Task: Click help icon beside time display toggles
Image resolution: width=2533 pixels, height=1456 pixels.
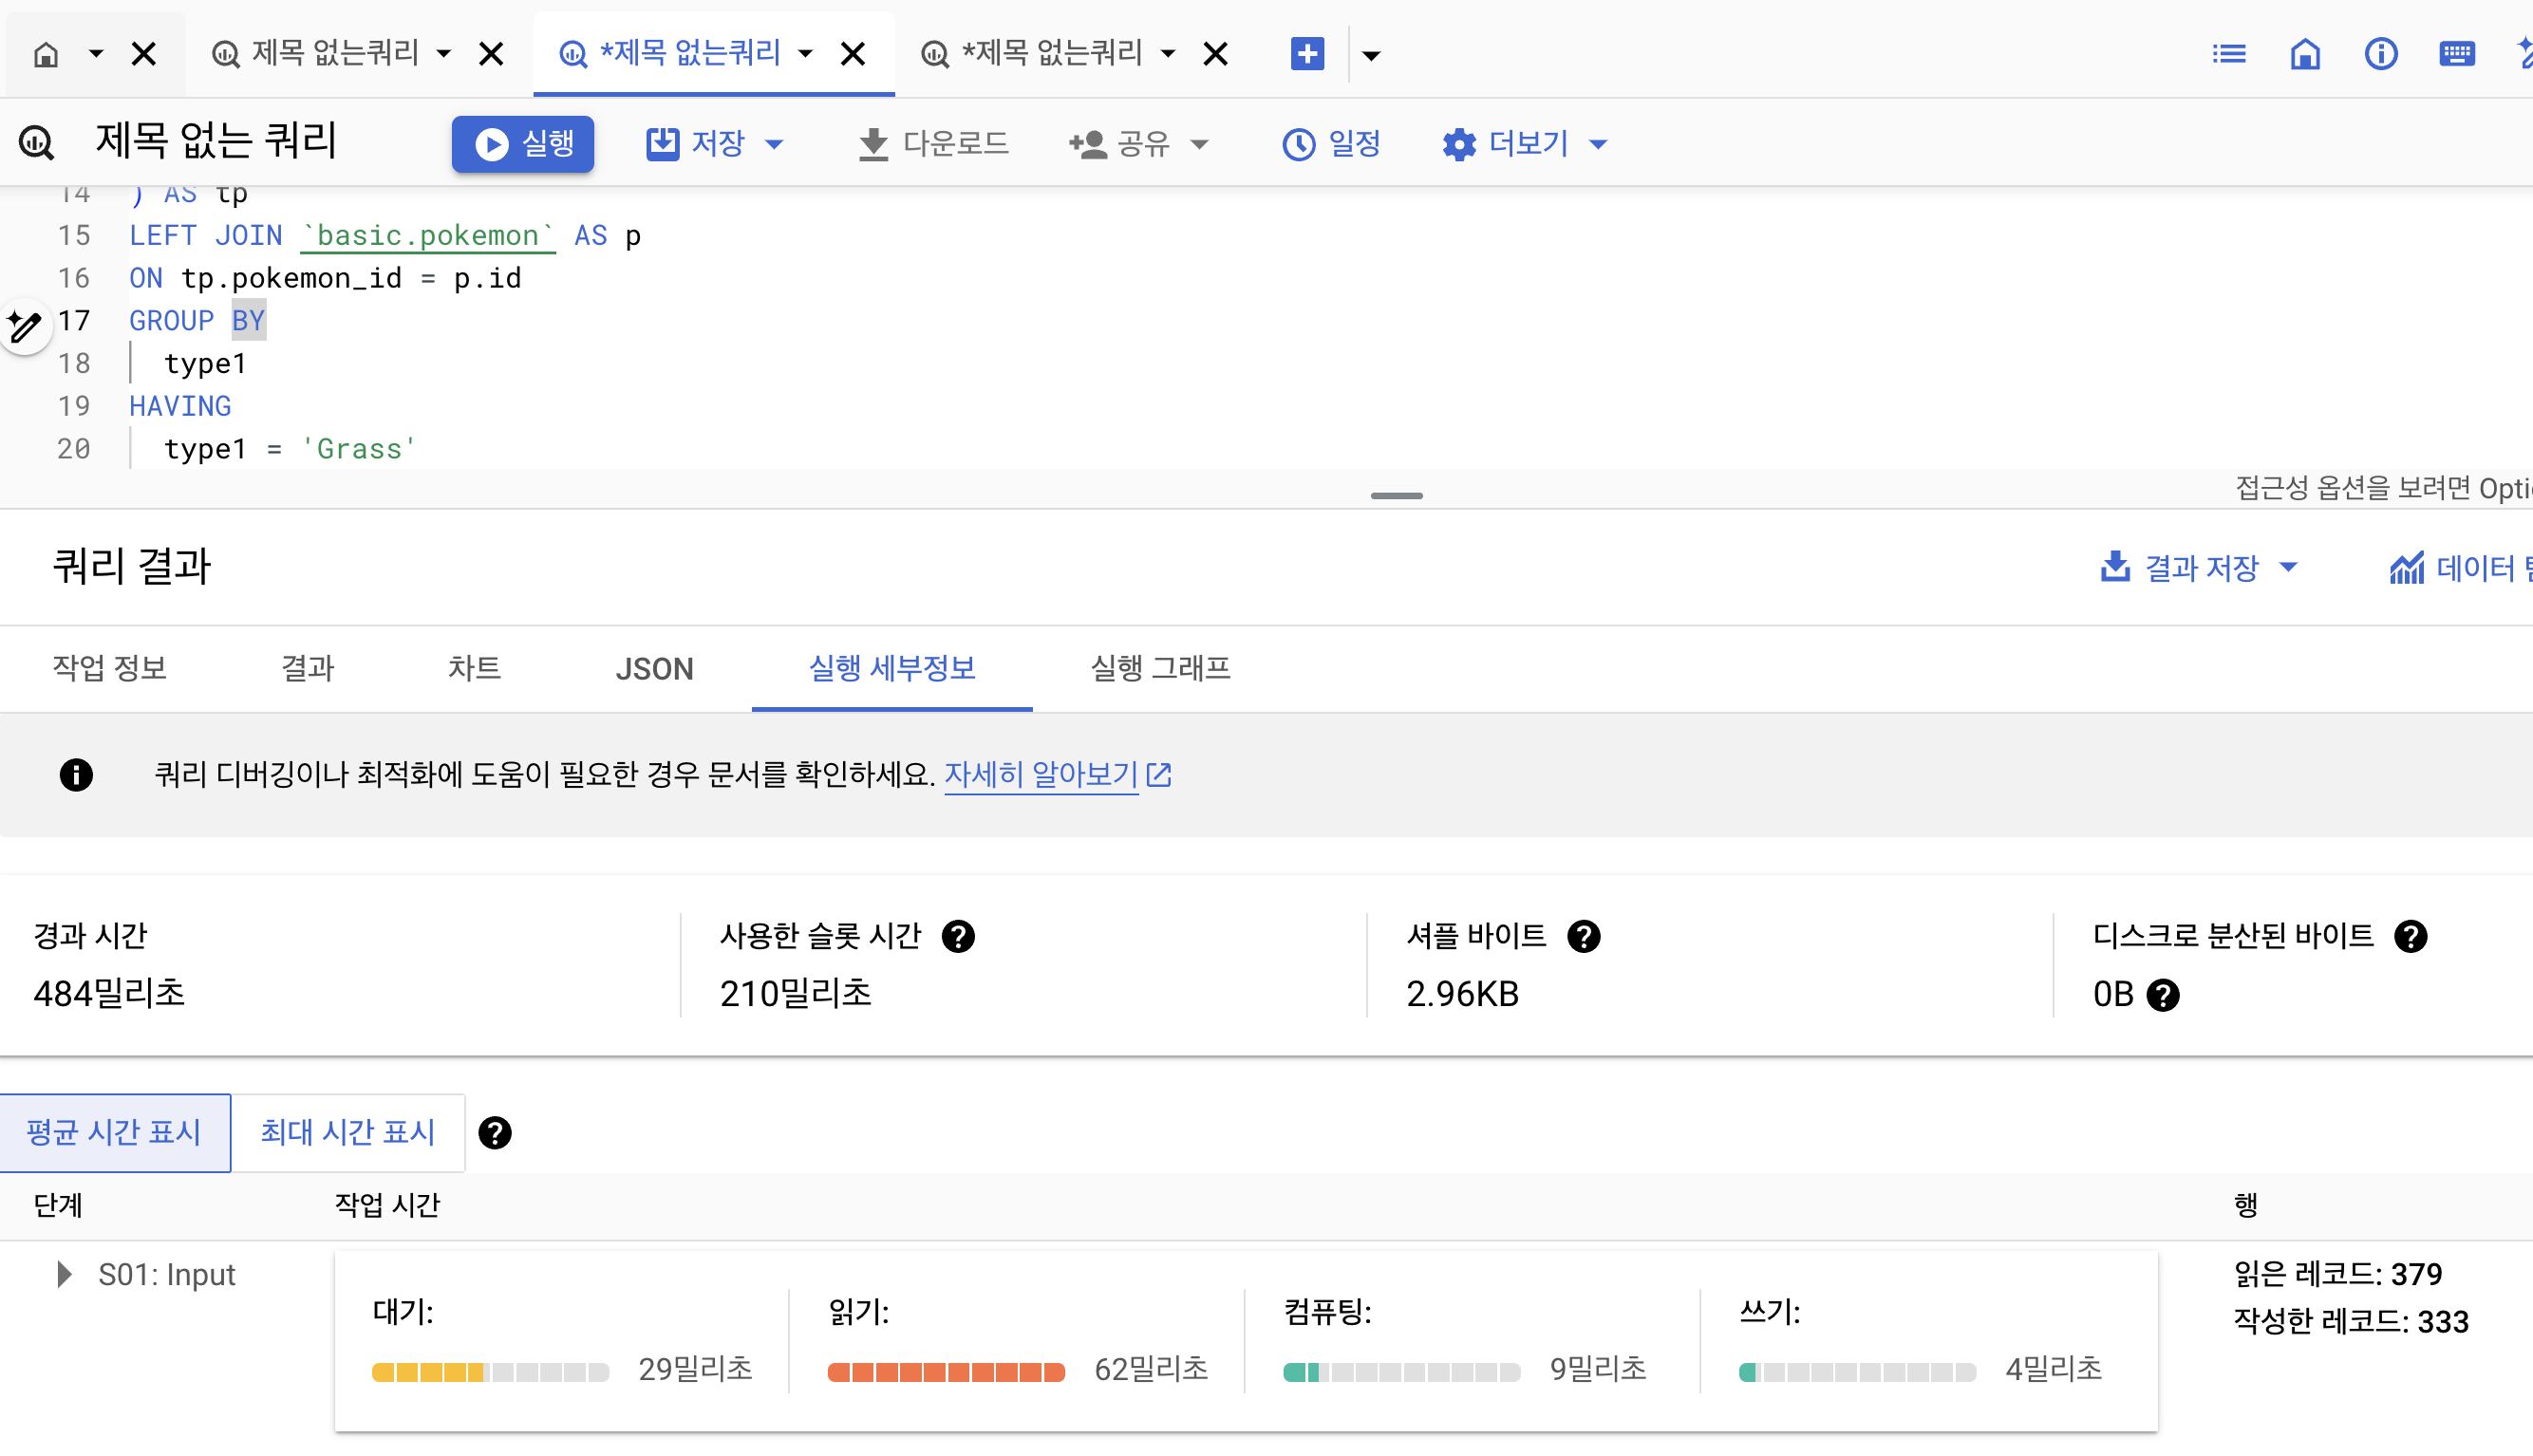Action: pyautogui.click(x=495, y=1133)
